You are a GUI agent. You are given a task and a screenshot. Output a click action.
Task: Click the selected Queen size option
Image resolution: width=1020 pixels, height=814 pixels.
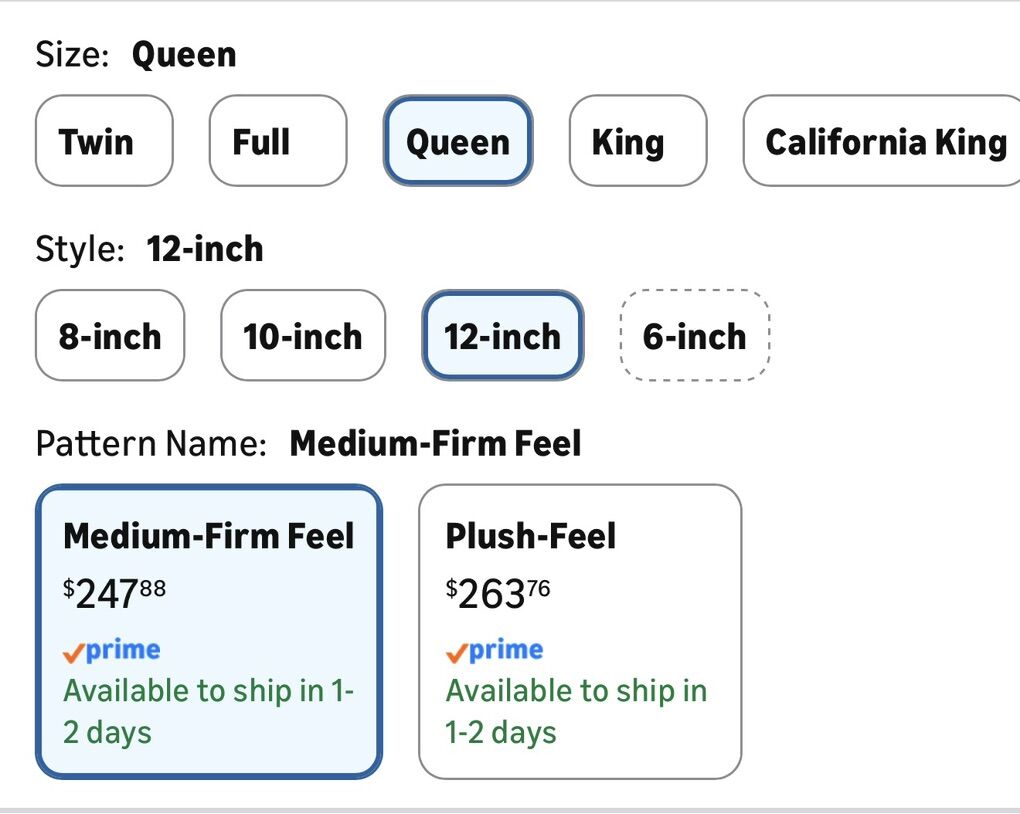[x=458, y=141]
